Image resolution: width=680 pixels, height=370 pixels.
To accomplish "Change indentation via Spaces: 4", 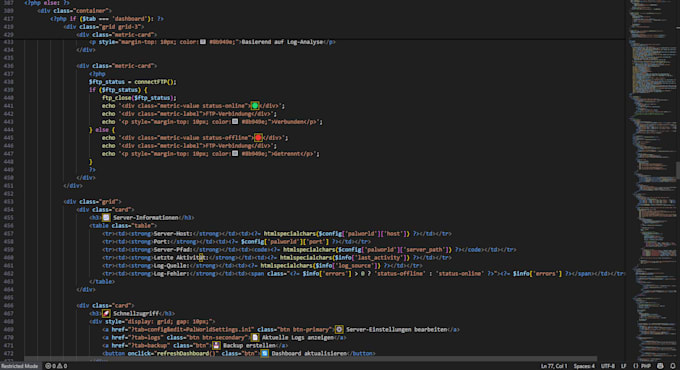I will (584, 366).
